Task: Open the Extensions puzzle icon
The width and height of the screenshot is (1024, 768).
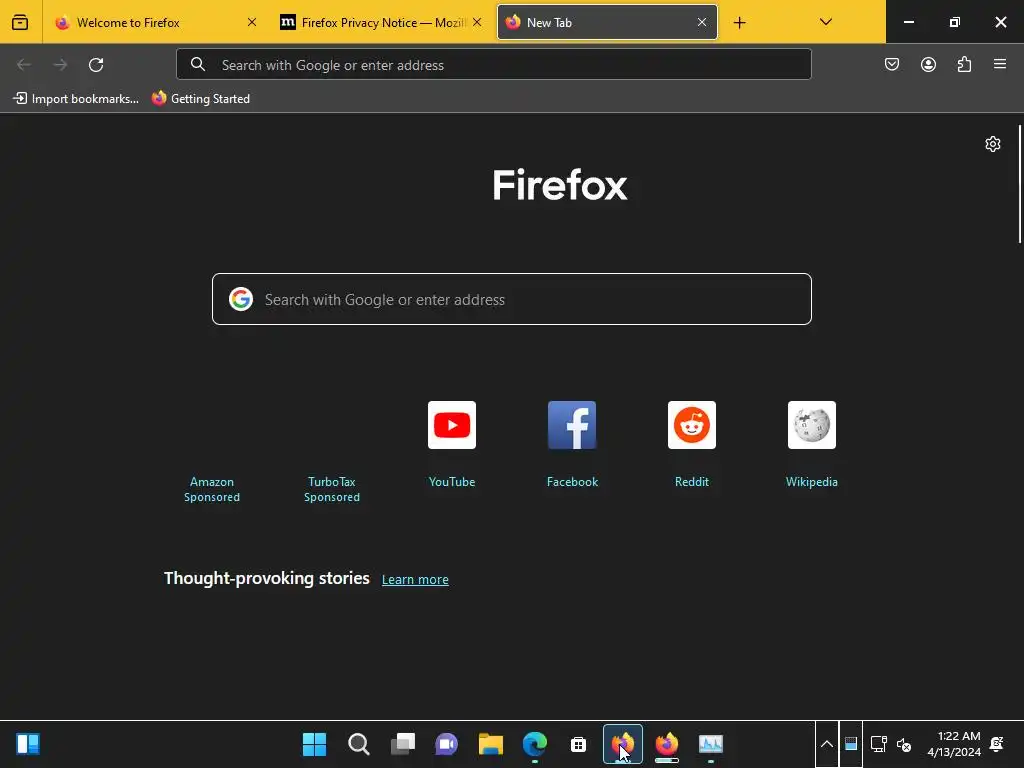Action: (x=965, y=64)
